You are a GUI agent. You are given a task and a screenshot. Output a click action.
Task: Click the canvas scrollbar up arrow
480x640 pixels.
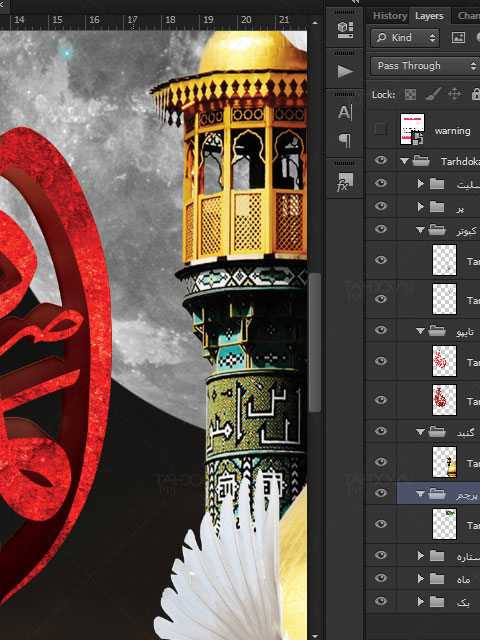[314, 23]
